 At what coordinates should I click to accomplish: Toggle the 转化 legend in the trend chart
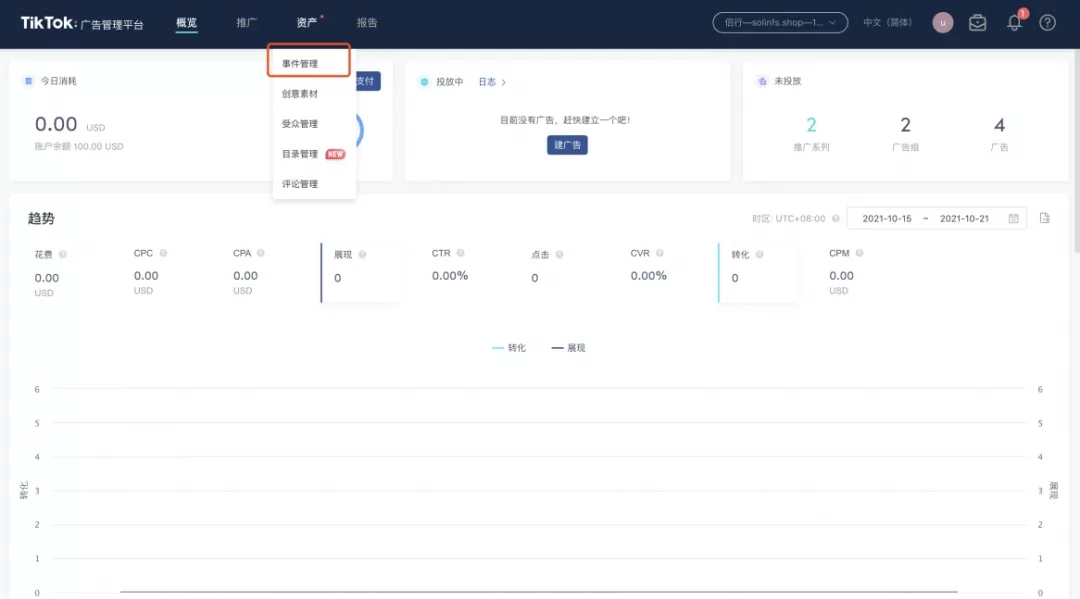tap(508, 347)
